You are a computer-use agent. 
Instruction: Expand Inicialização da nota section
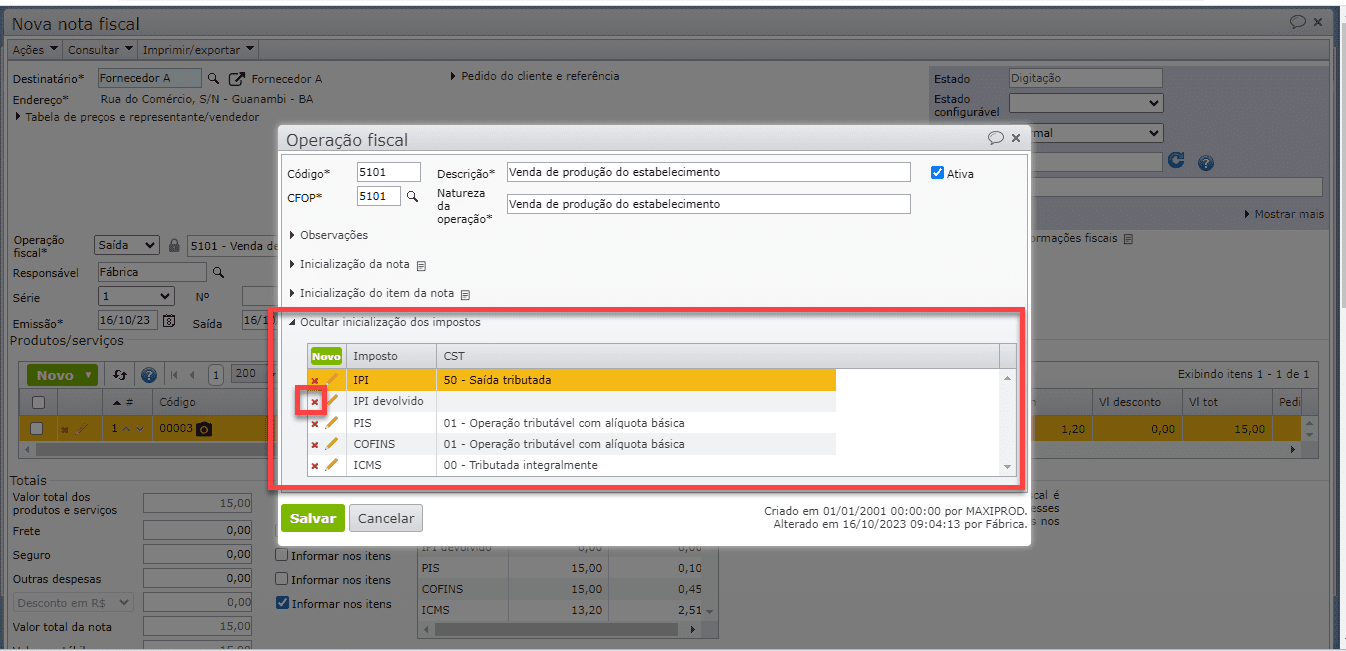pos(349,265)
